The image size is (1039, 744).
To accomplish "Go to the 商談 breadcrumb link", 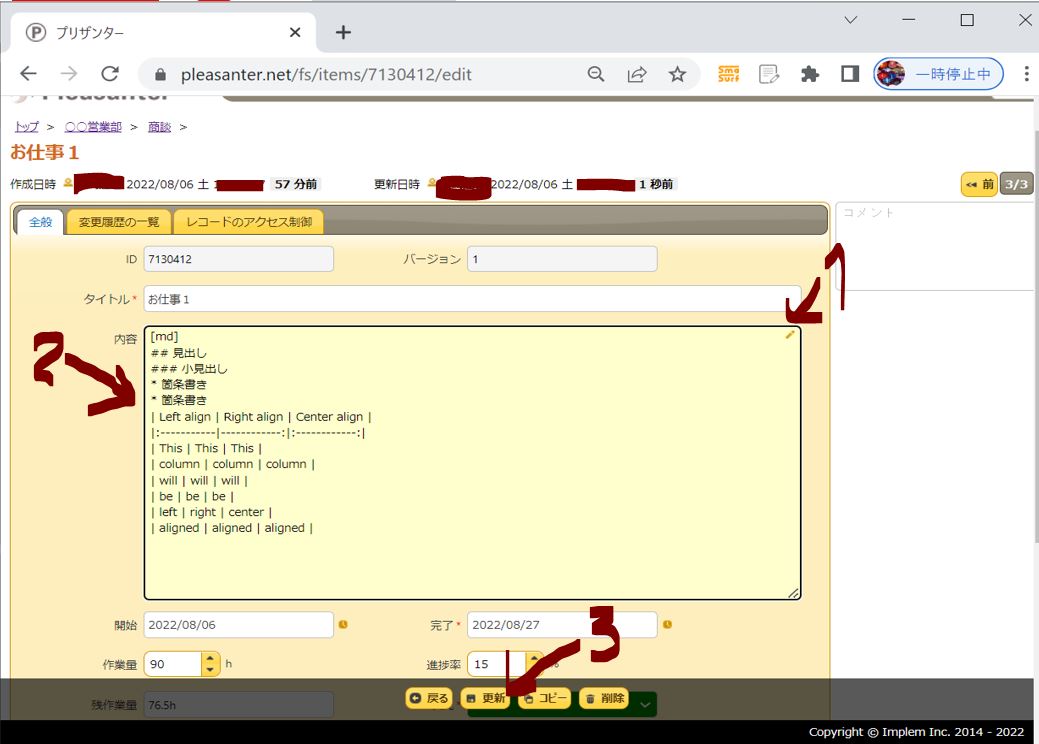I will click(x=159, y=127).
